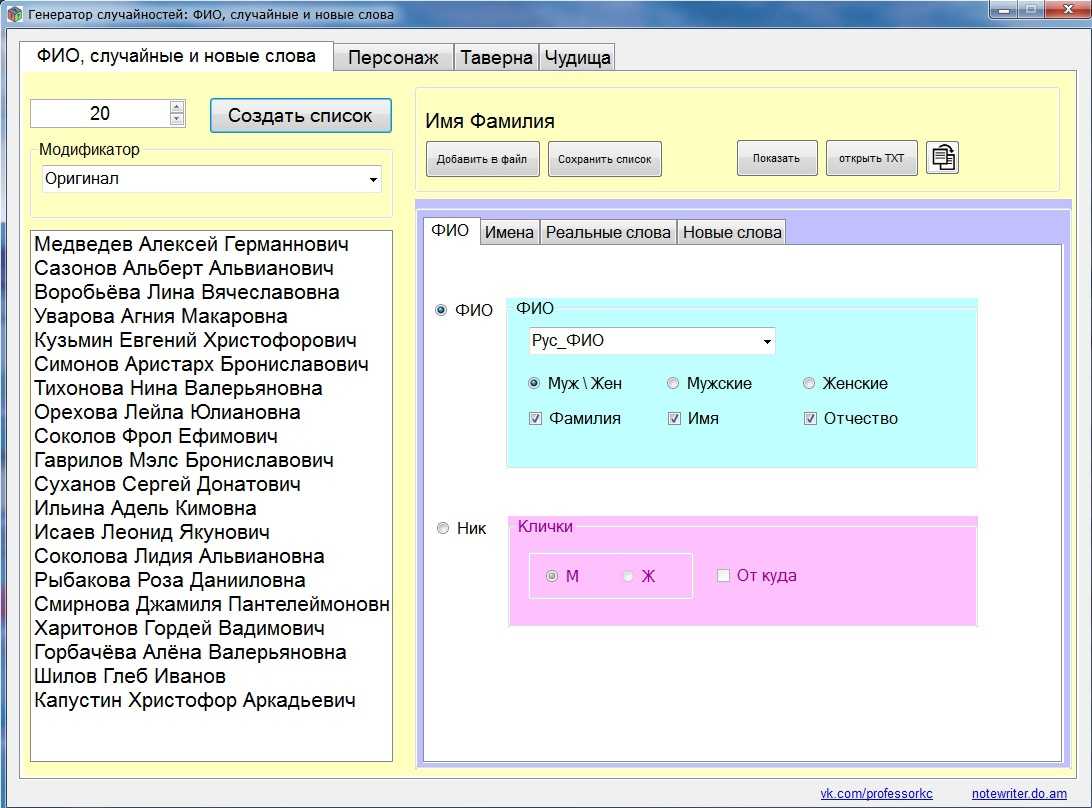Increase count with spinner up arrow

[177, 107]
